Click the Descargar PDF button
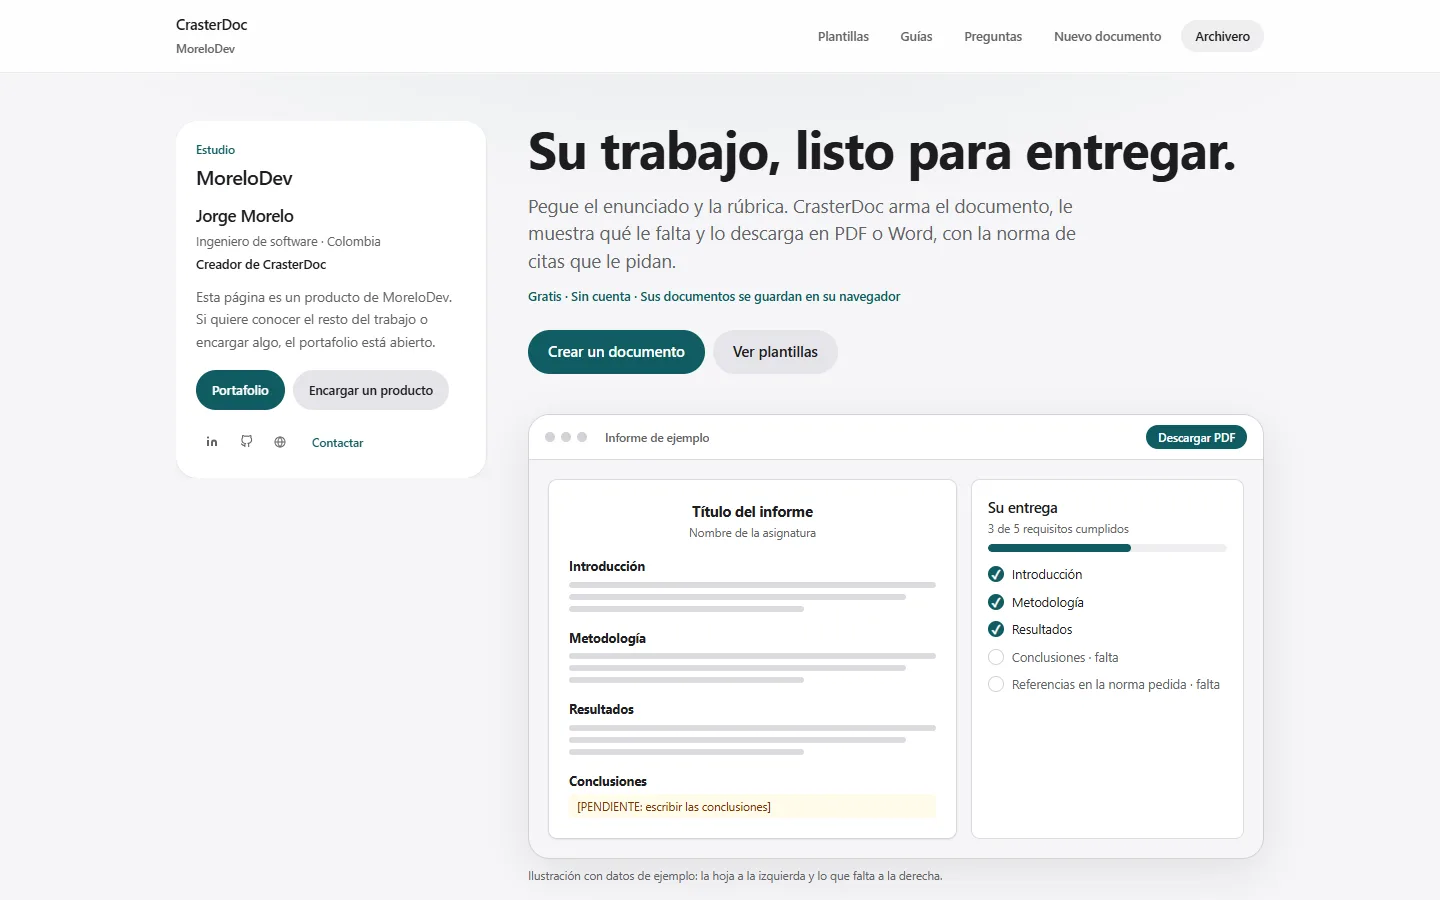This screenshot has width=1440, height=900. coord(1196,438)
